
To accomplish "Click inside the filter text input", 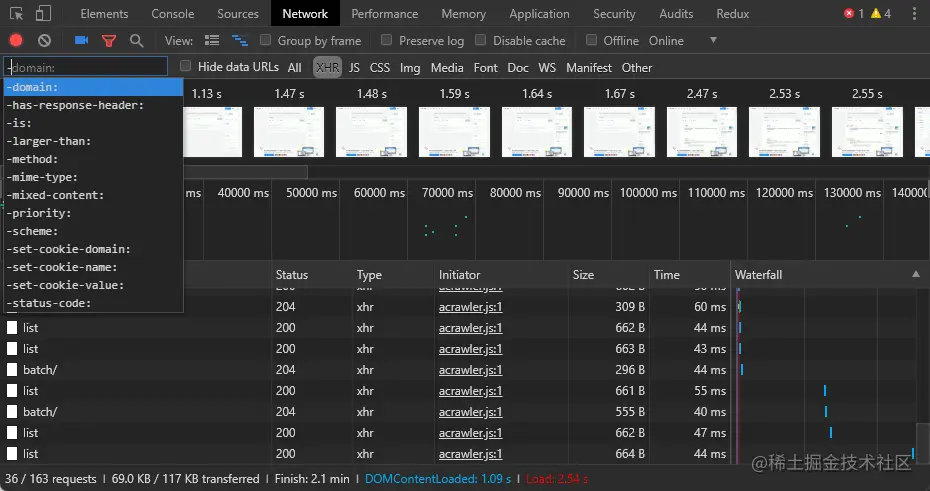I will click(86, 68).
